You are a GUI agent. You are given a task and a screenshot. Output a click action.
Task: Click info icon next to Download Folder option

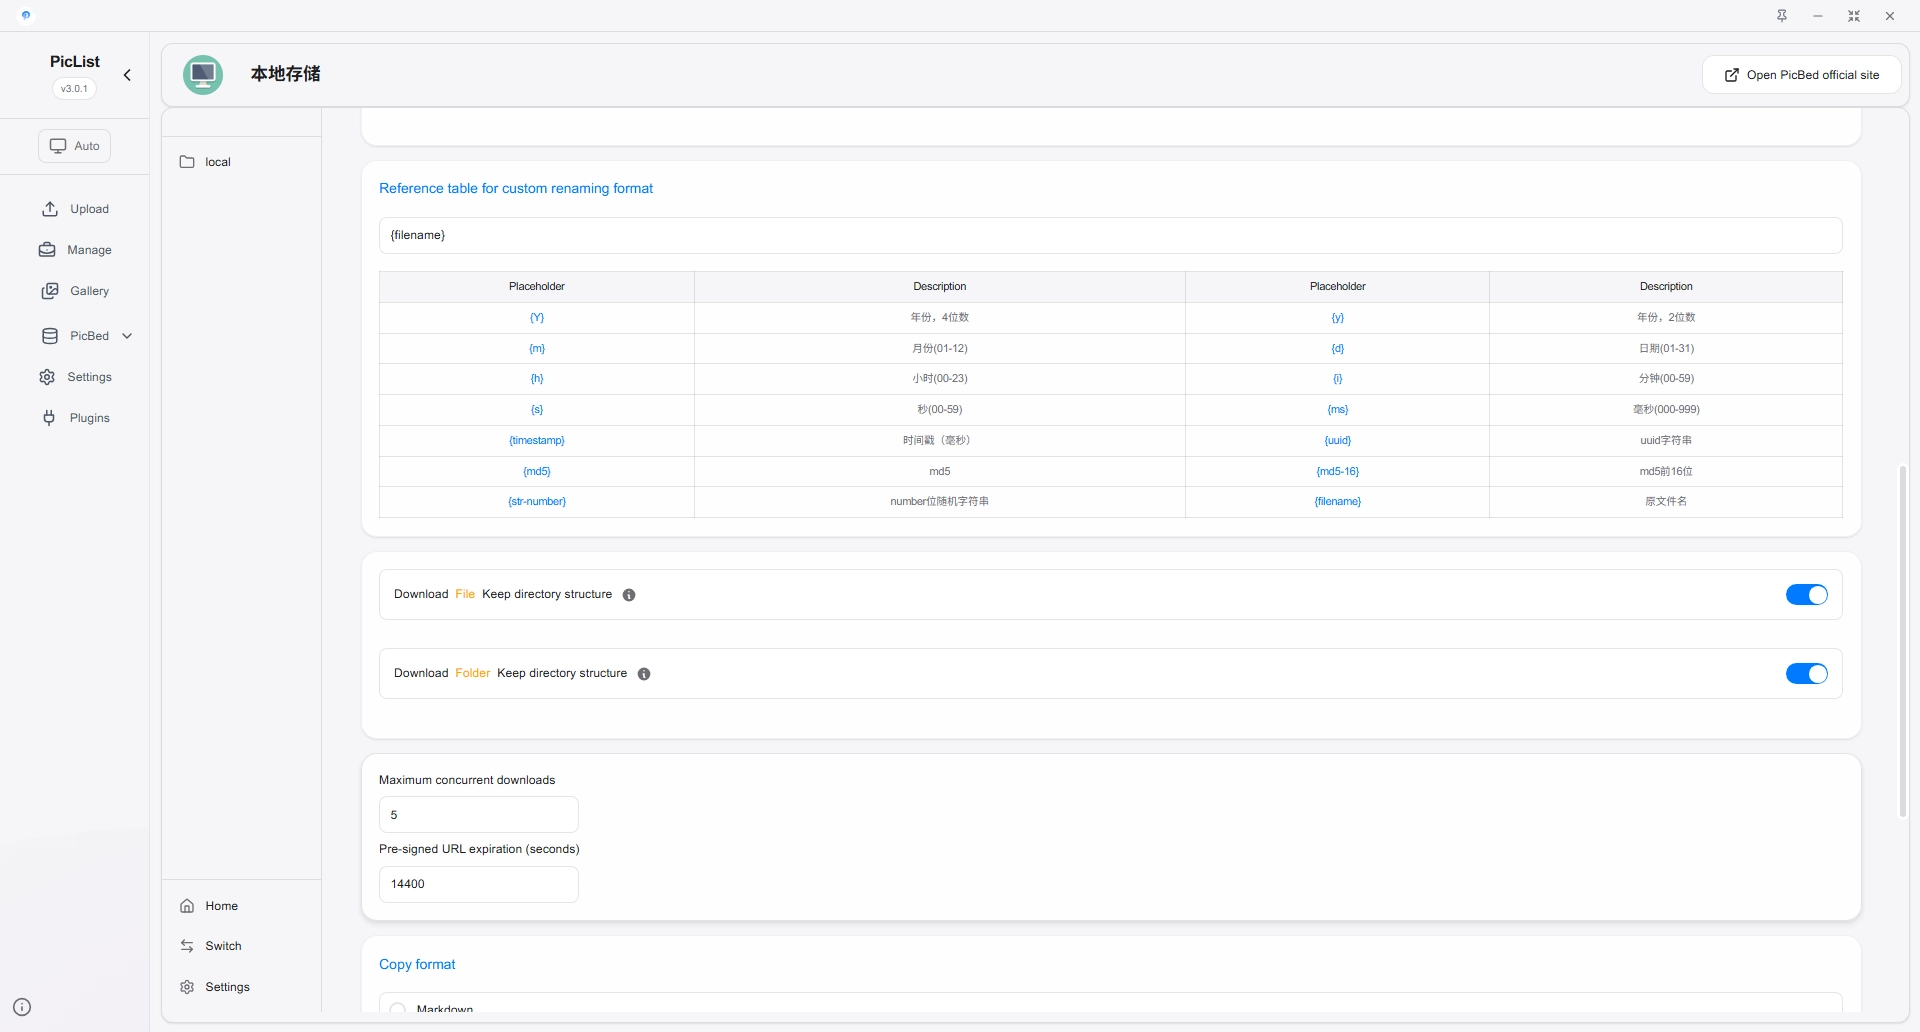click(x=644, y=674)
